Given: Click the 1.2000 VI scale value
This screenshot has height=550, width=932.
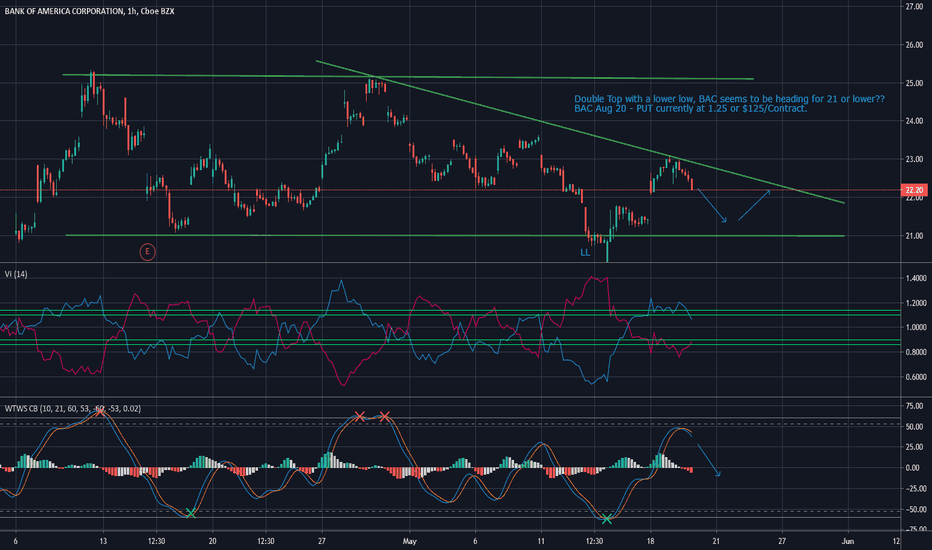Looking at the screenshot, I should (916, 303).
